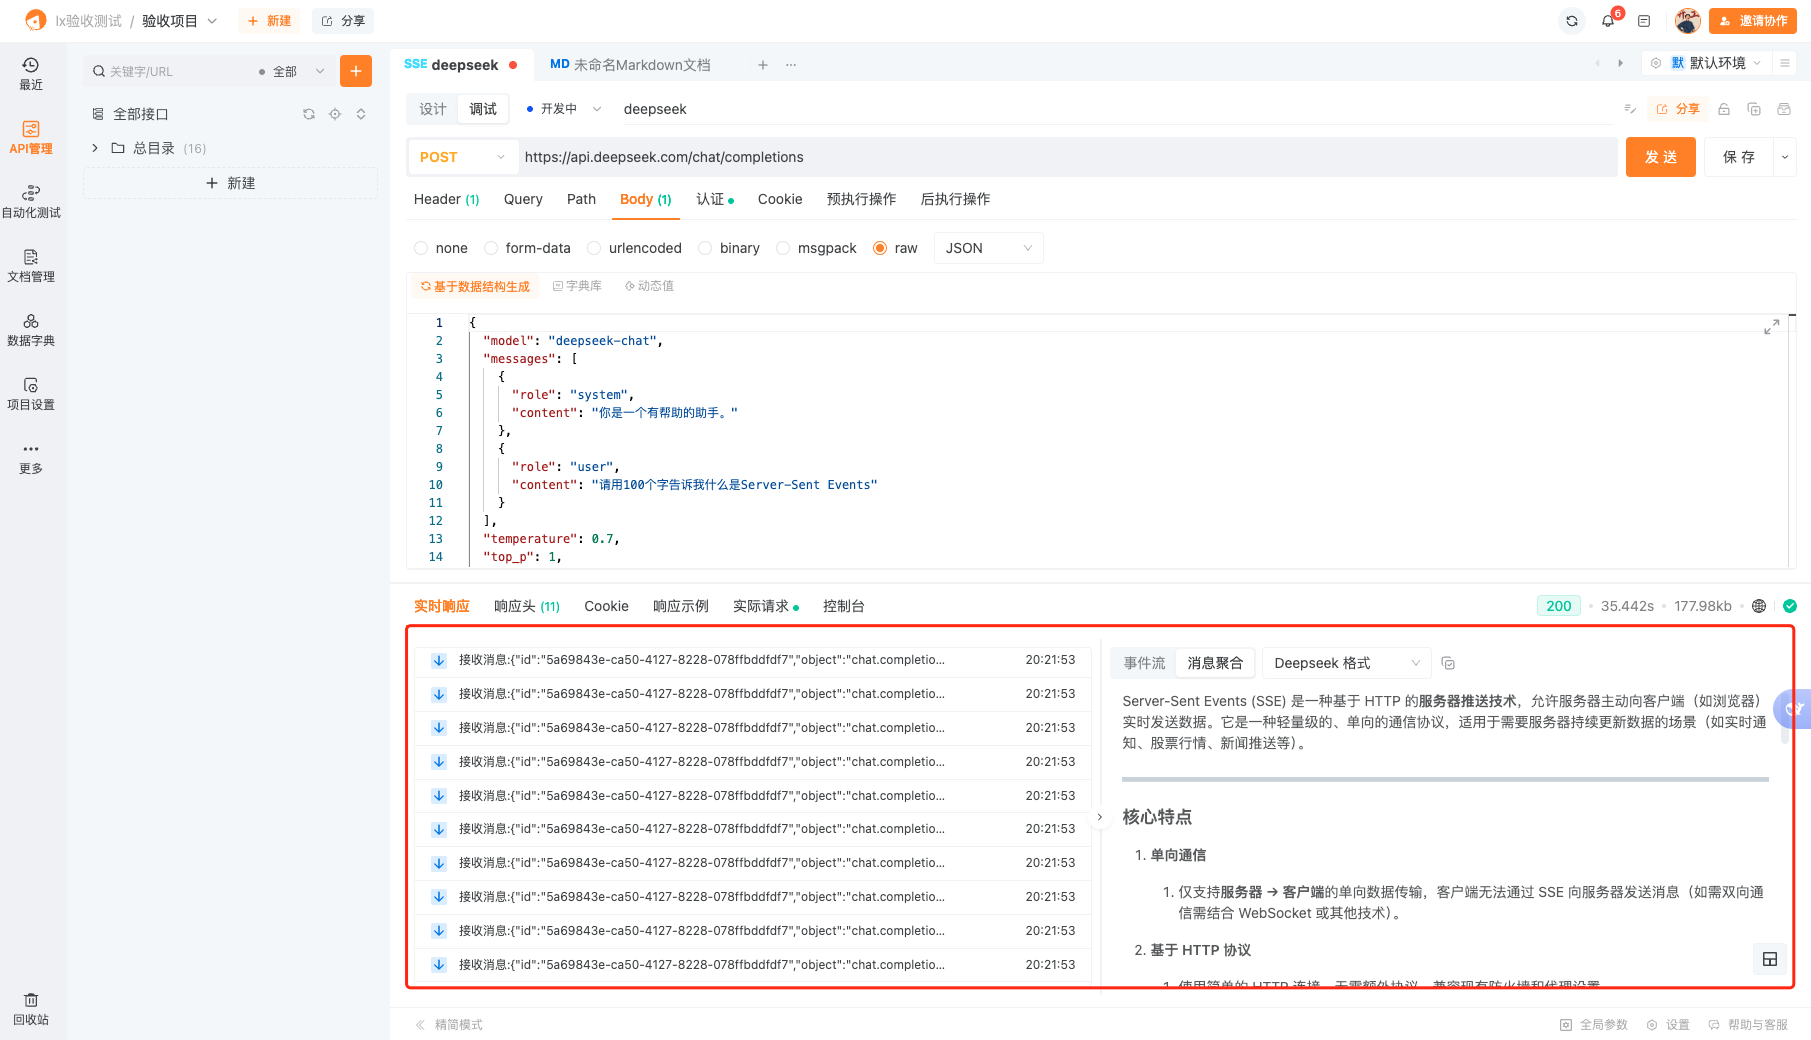Open 数据字典 in the sidebar
This screenshot has width=1811, height=1040.
tap(31, 330)
